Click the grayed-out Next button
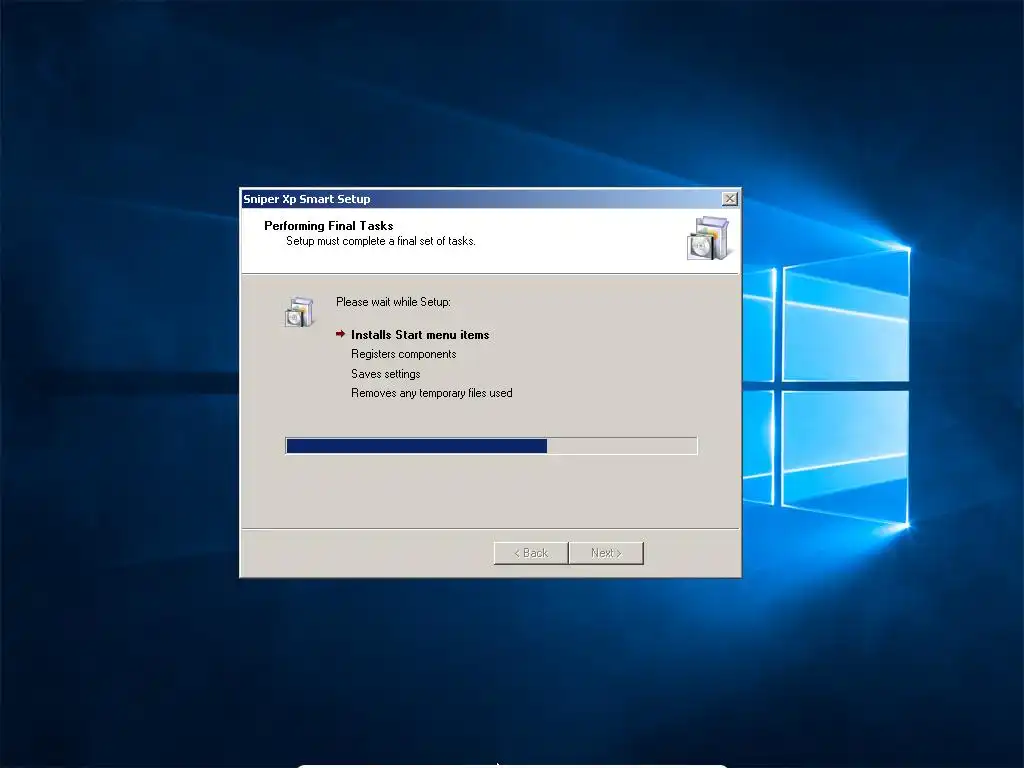The height and width of the screenshot is (768, 1024). [x=606, y=553]
